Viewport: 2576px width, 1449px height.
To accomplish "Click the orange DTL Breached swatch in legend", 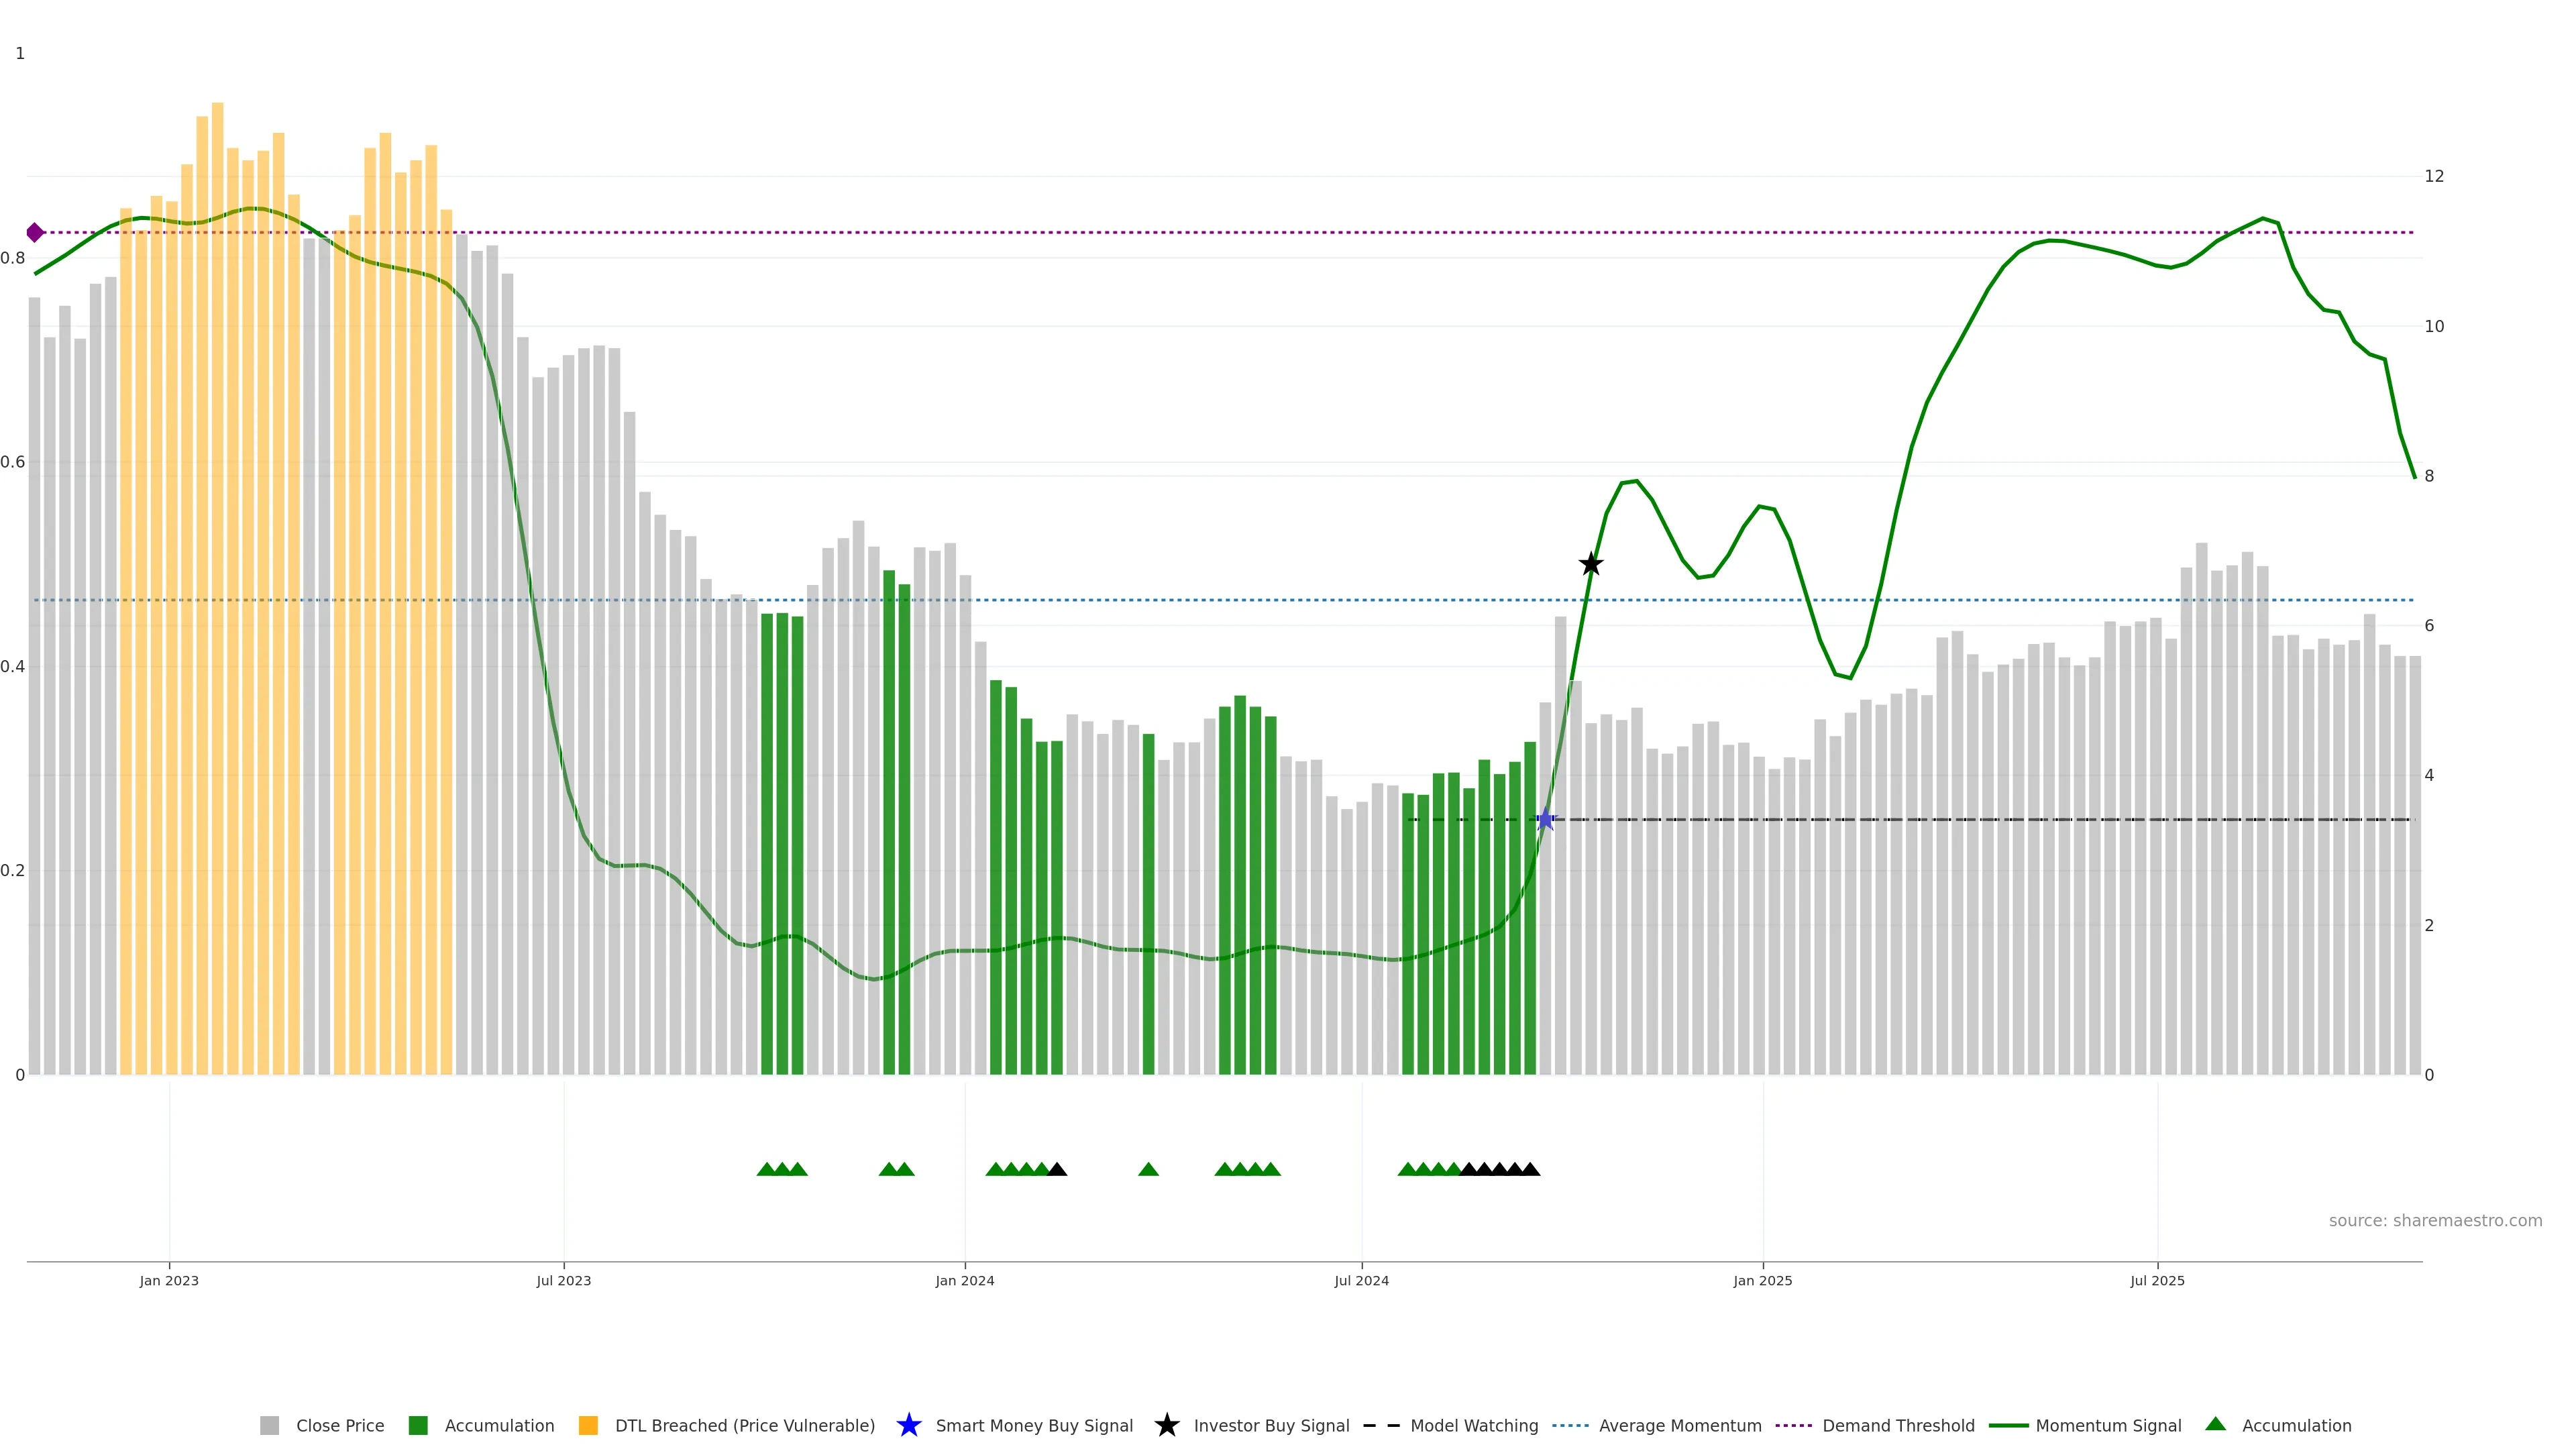I will point(588,1426).
